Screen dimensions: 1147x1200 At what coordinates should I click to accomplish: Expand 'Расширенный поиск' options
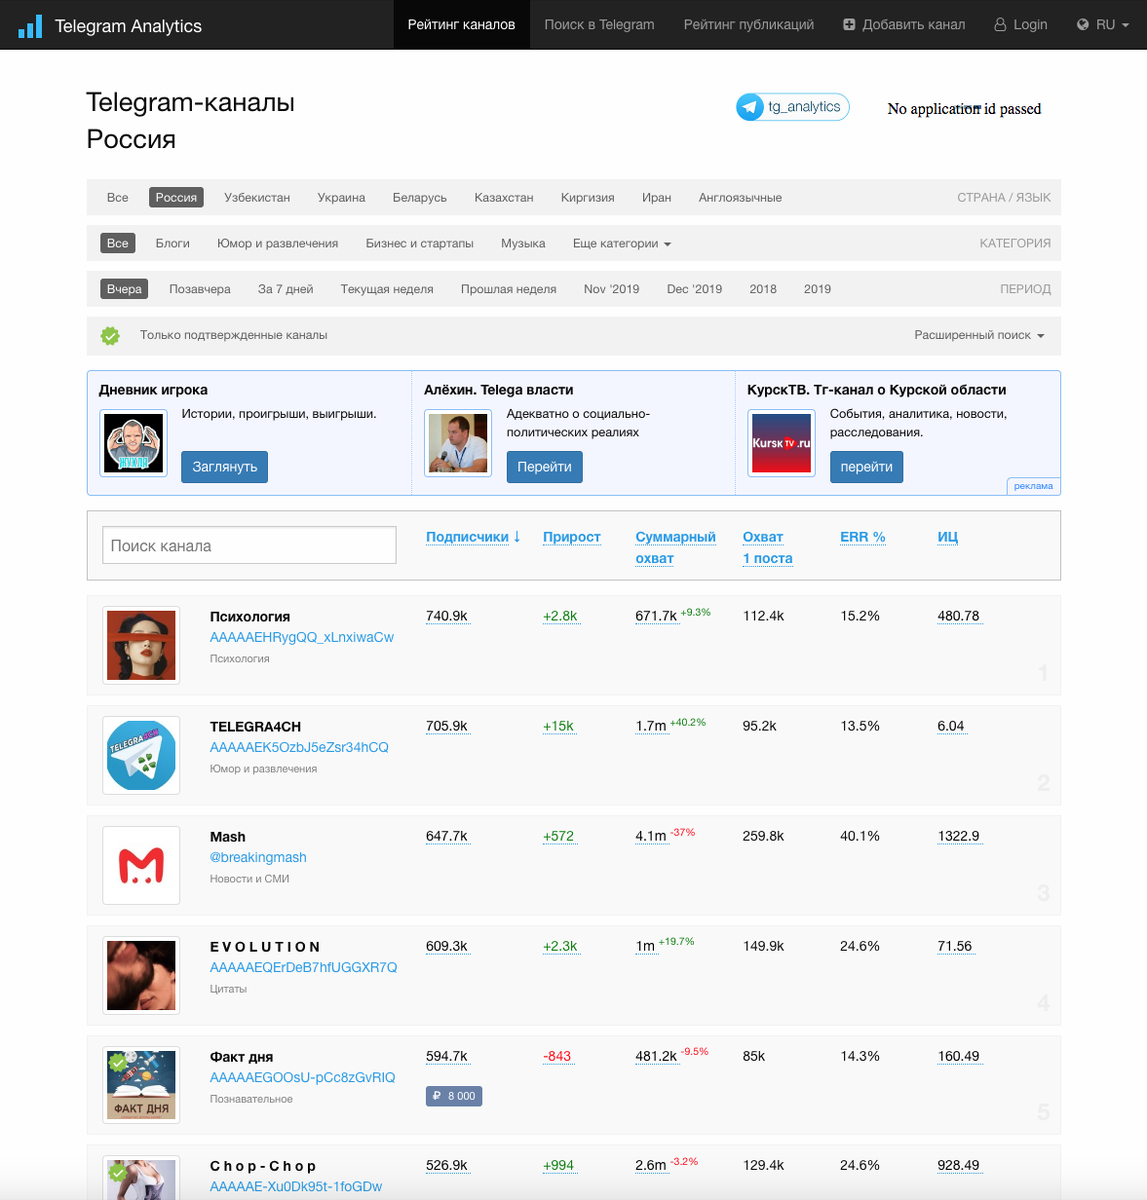pos(979,335)
